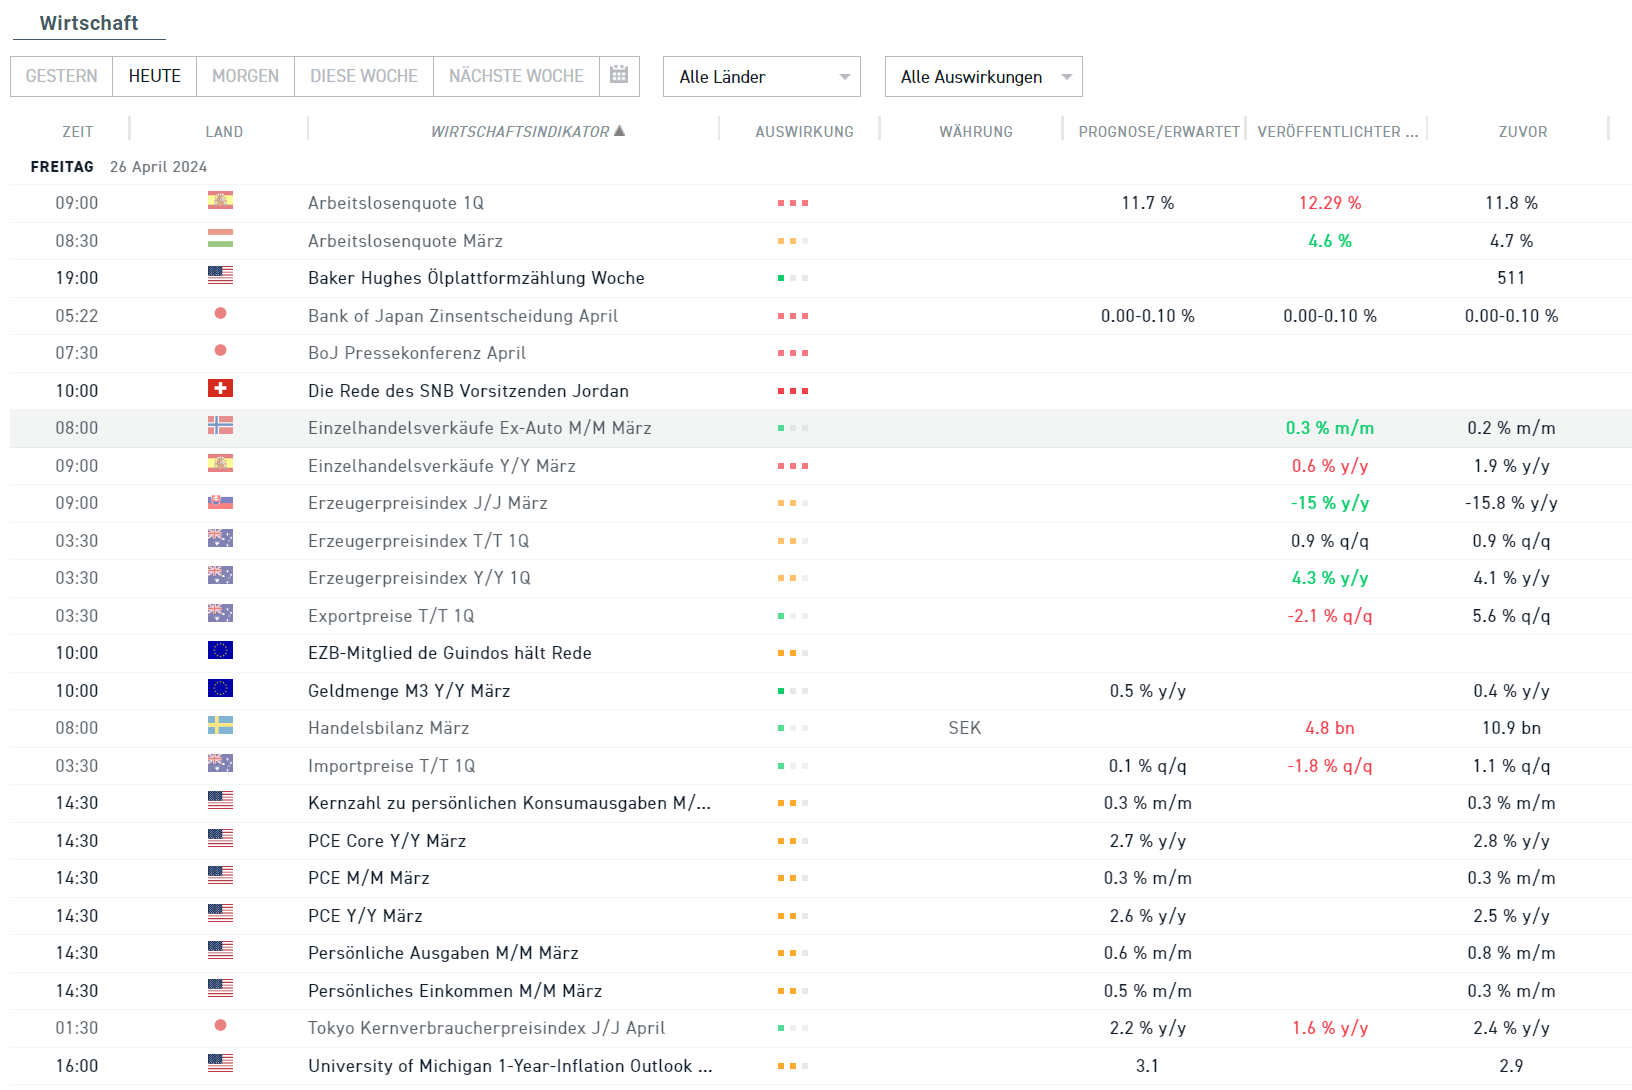Switch to the Morgen tab
This screenshot has width=1632, height=1090.
click(x=245, y=76)
